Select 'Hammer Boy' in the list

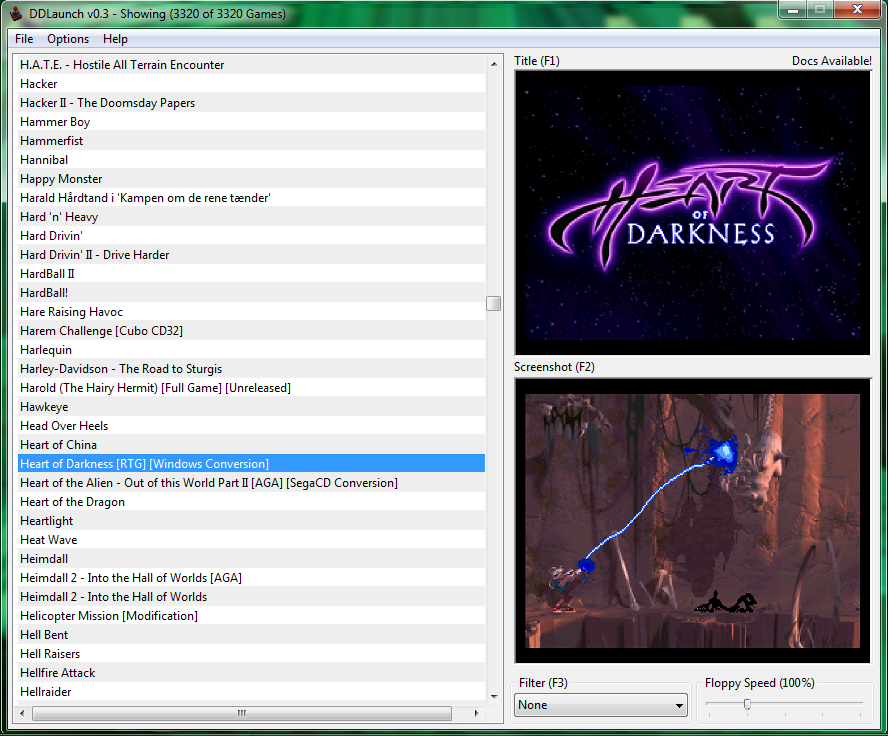point(251,122)
